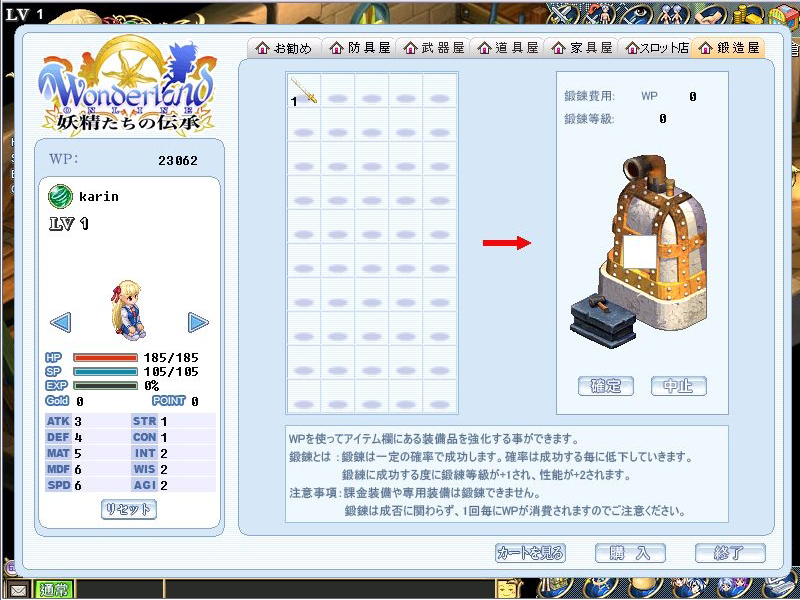Click the SPD stat label
The width and height of the screenshot is (800, 600).
click(x=58, y=485)
